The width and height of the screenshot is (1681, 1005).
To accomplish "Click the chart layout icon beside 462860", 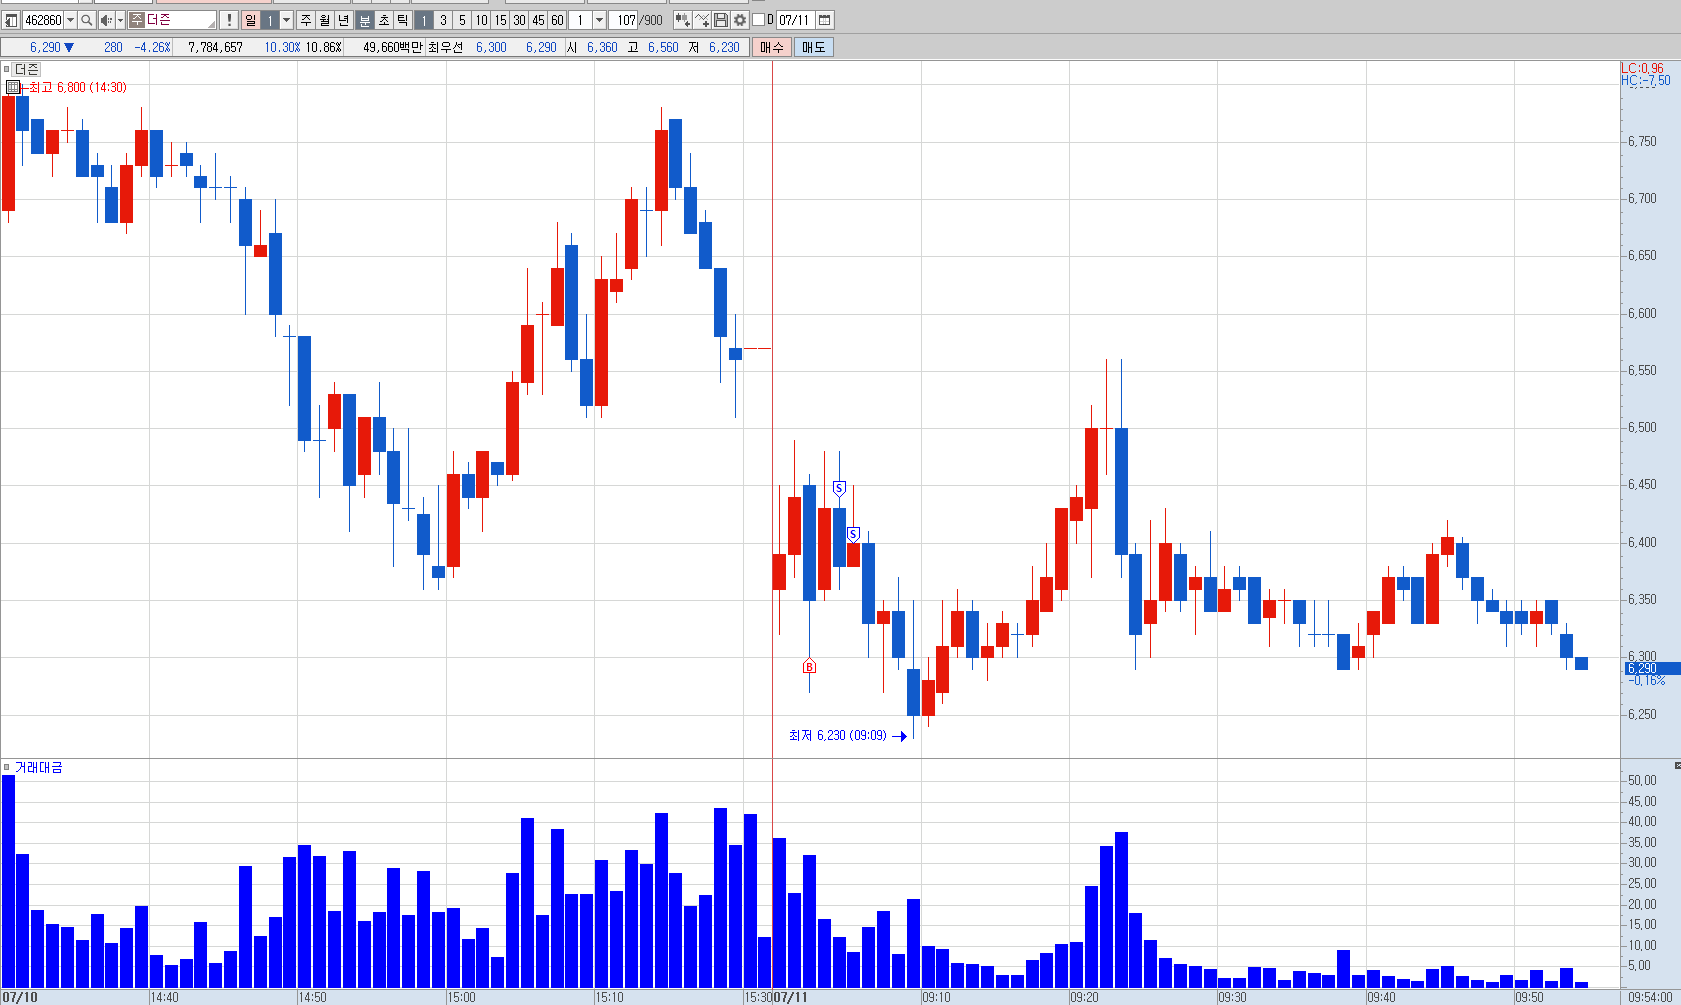I will (11, 20).
